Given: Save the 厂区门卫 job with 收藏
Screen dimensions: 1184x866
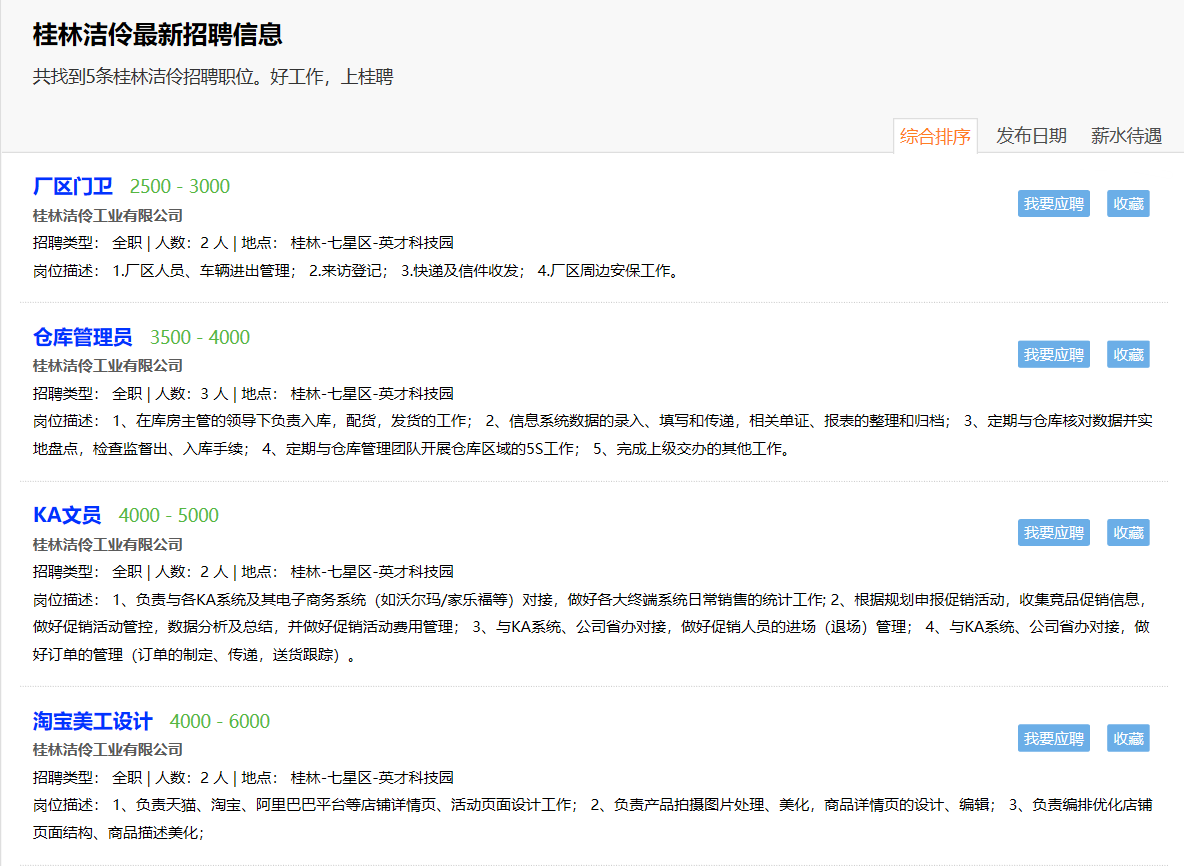Looking at the screenshot, I should pos(1128,204).
